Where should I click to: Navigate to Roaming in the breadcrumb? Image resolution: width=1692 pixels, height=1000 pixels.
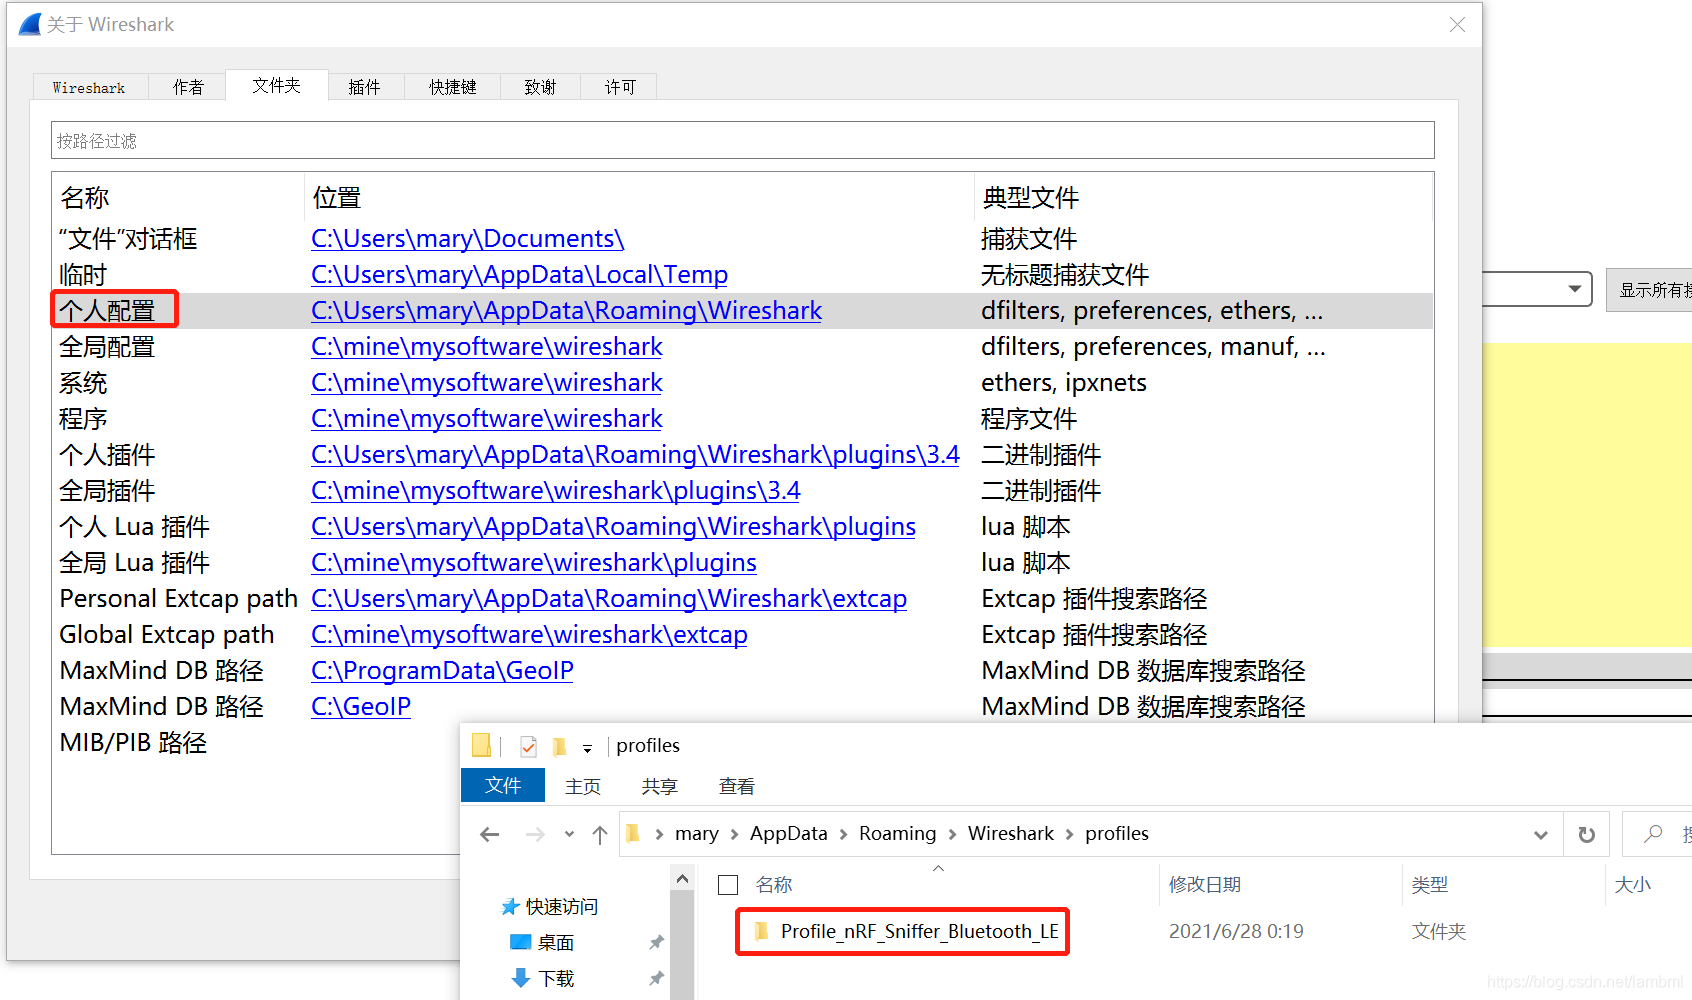898,833
